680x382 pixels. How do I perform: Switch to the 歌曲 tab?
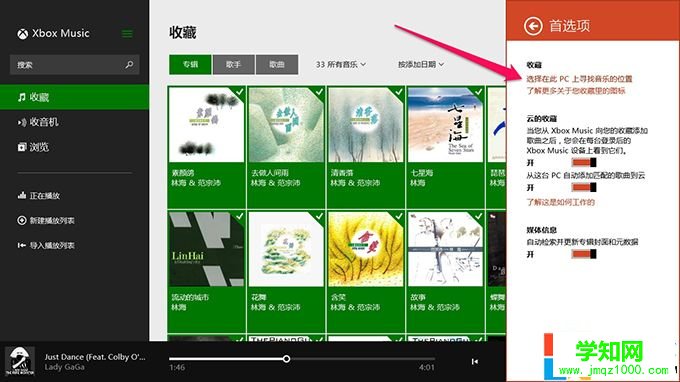[x=277, y=65]
